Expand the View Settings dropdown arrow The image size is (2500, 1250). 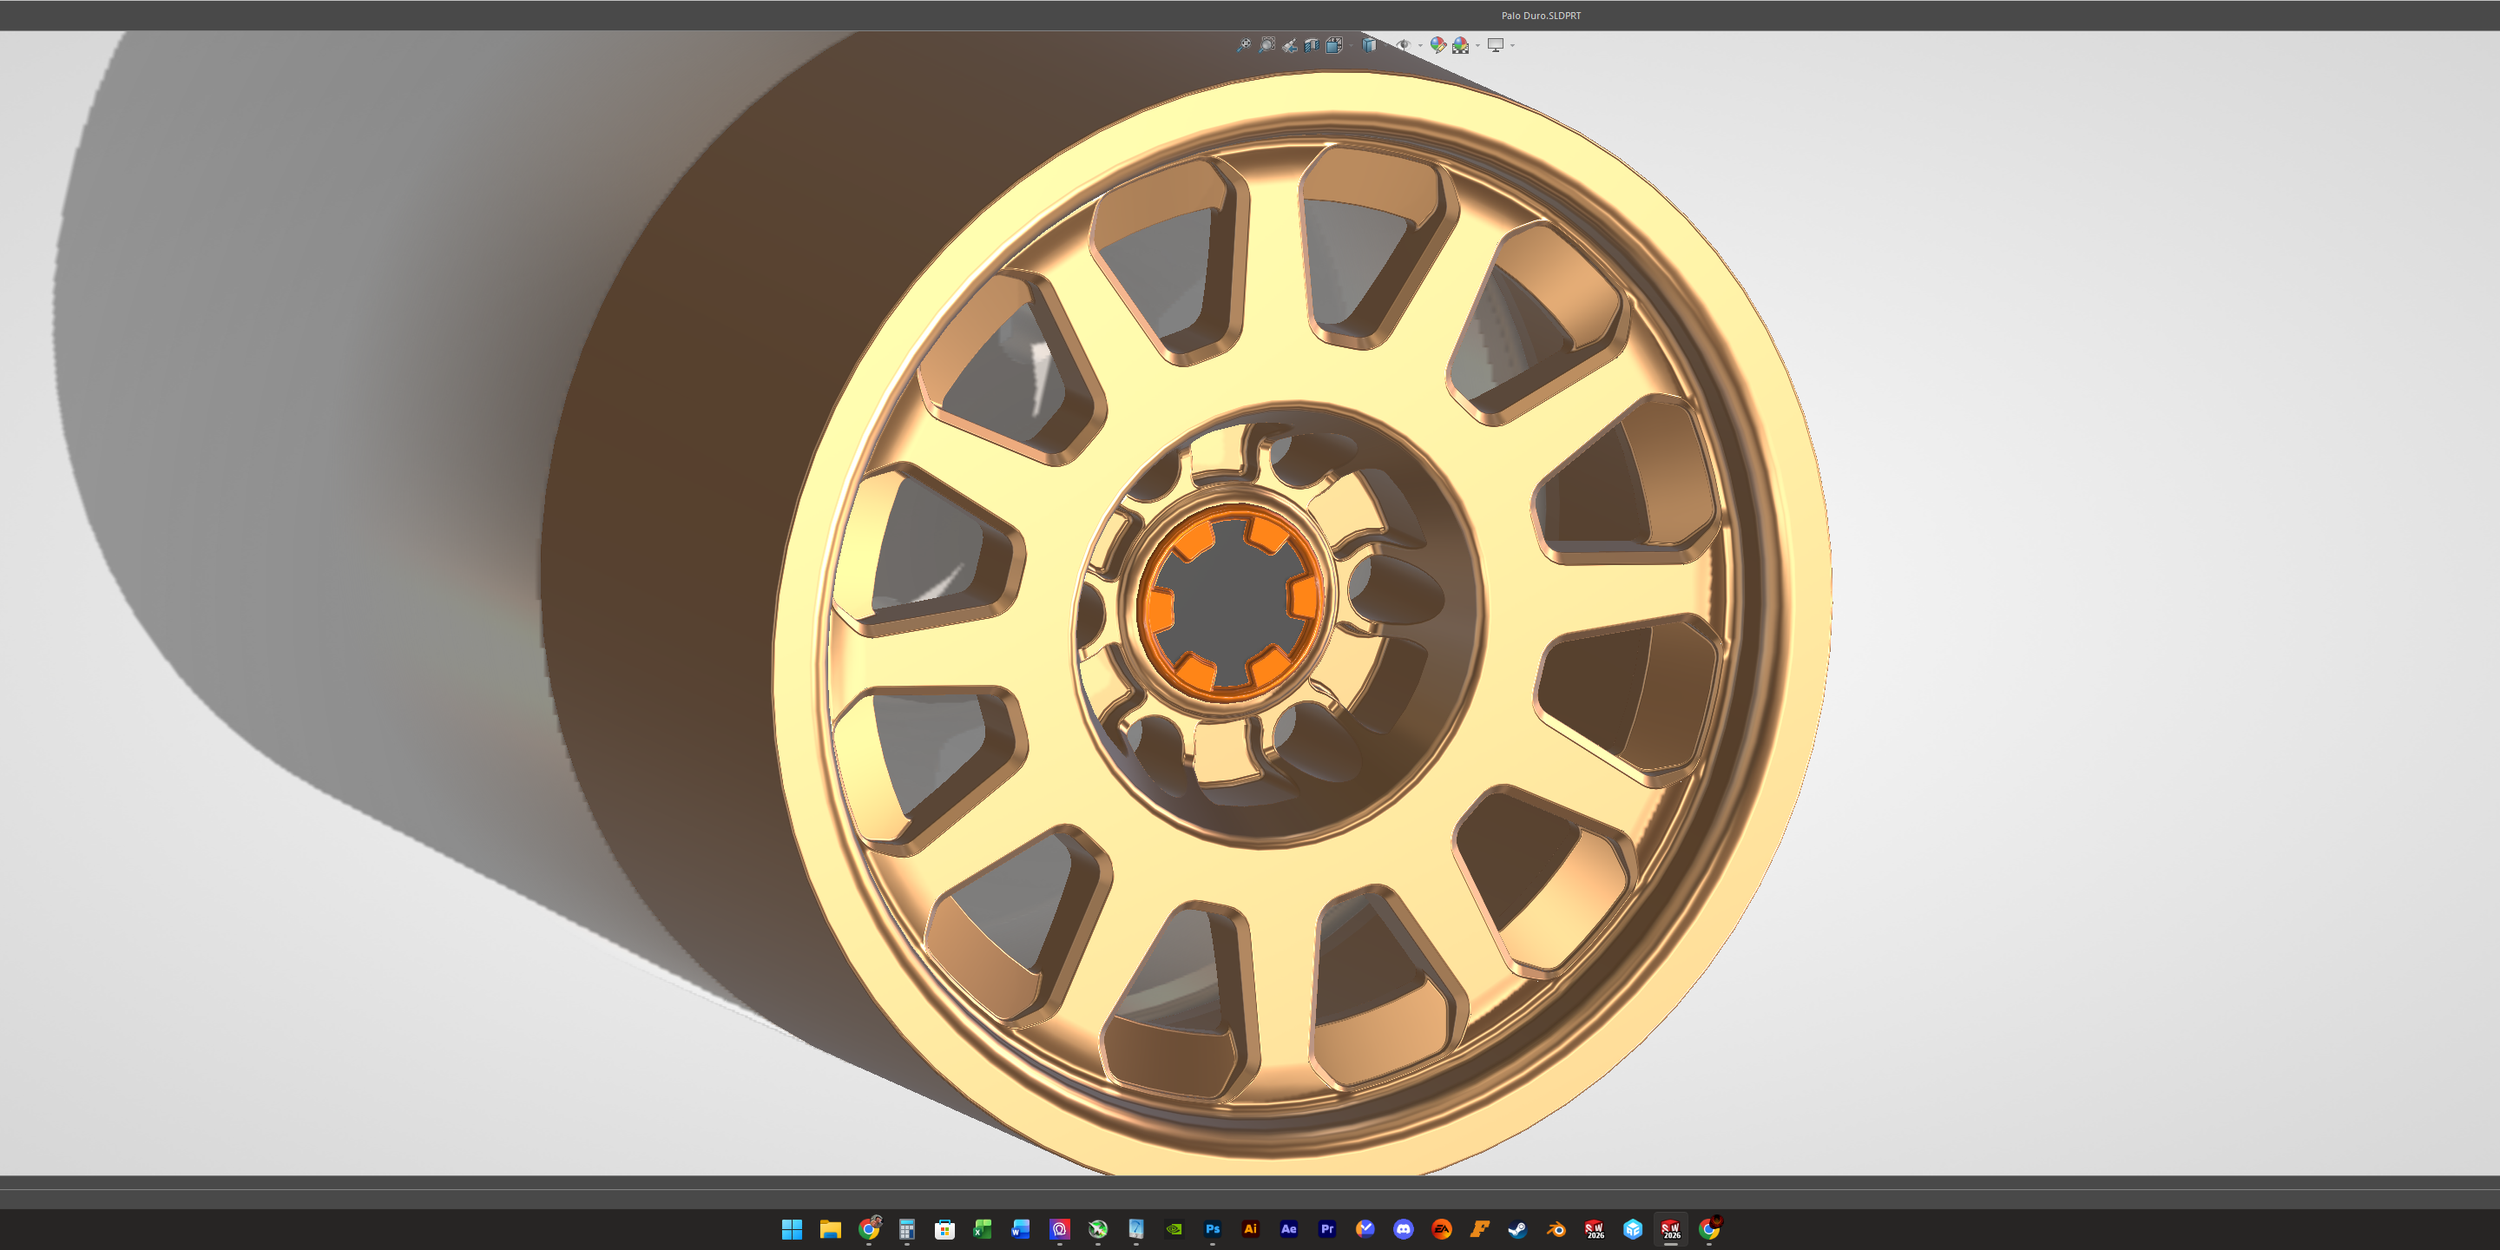[x=1512, y=45]
